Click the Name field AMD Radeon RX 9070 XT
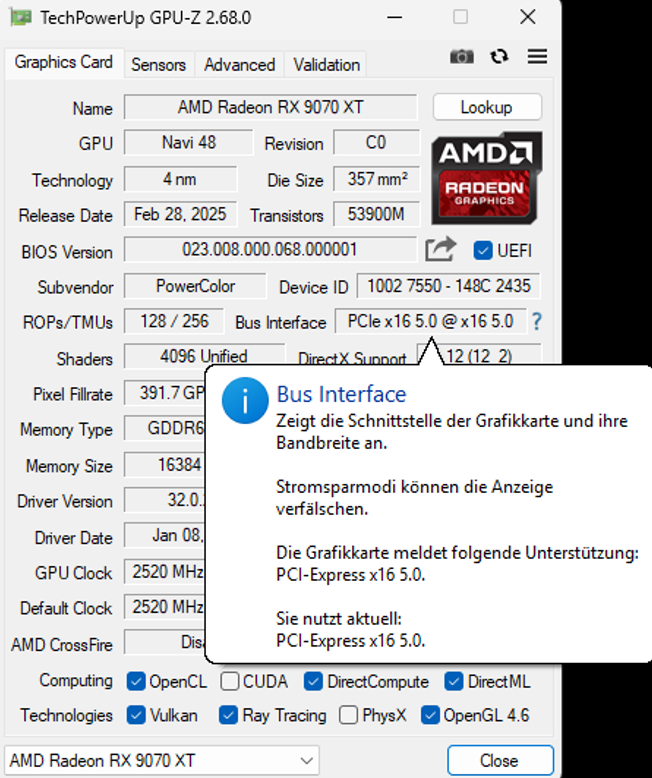652x778 pixels. 270,107
